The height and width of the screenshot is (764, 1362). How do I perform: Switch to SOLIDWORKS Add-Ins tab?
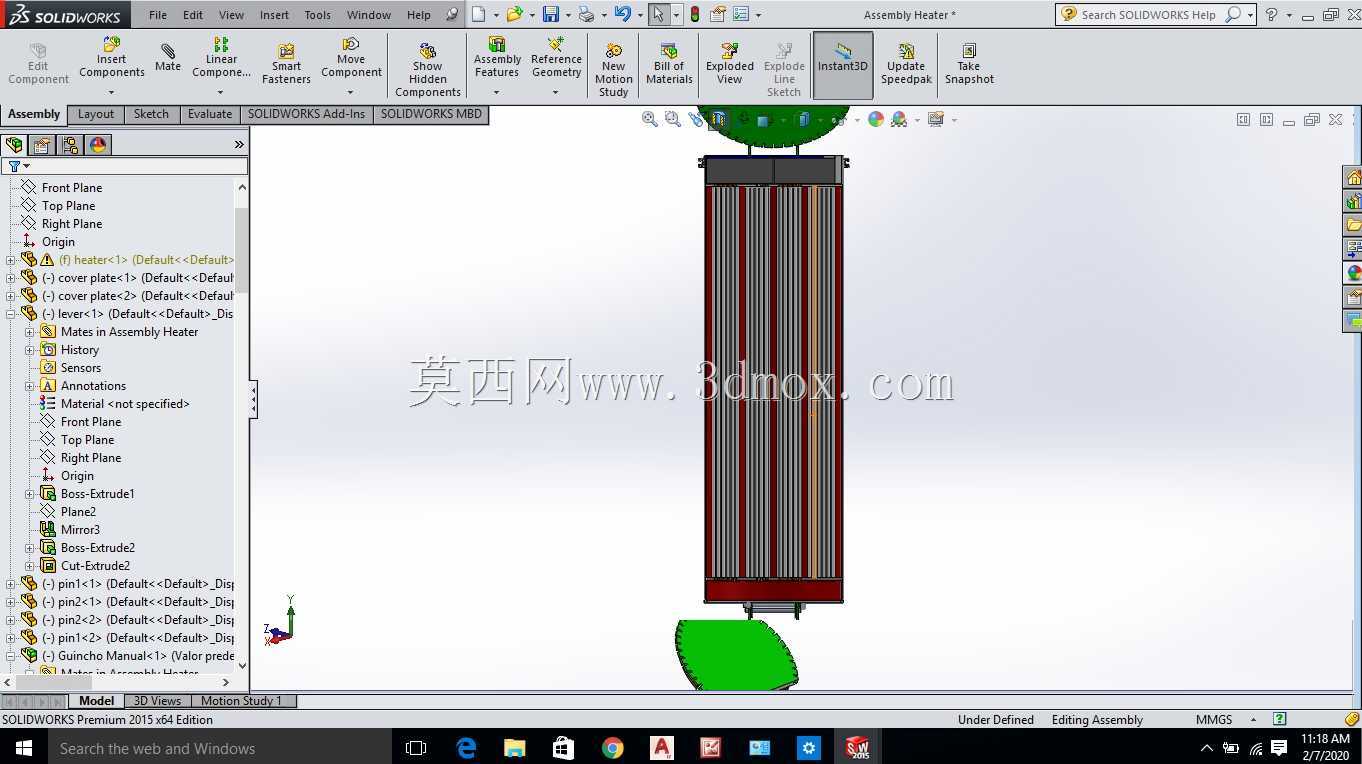tap(306, 114)
